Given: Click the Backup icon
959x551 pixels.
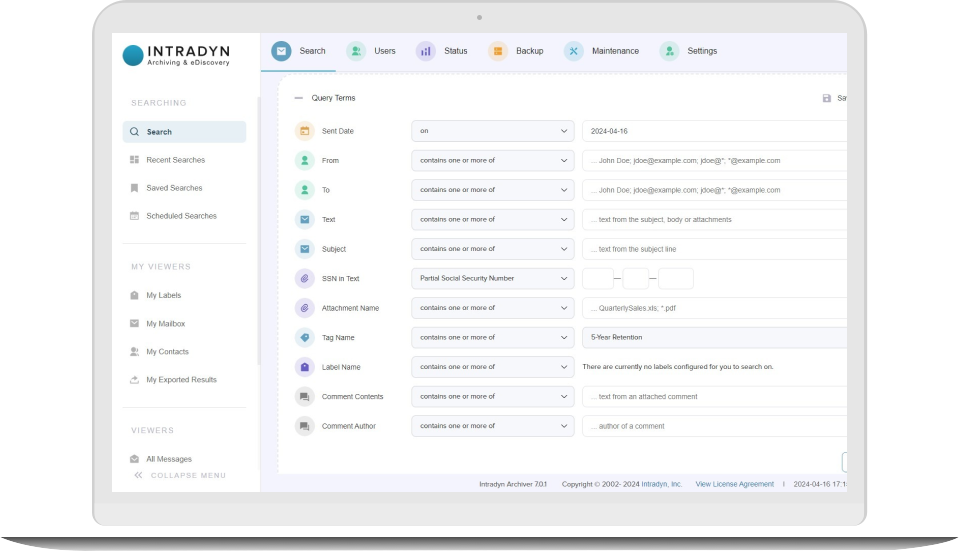Looking at the screenshot, I should tap(498, 51).
